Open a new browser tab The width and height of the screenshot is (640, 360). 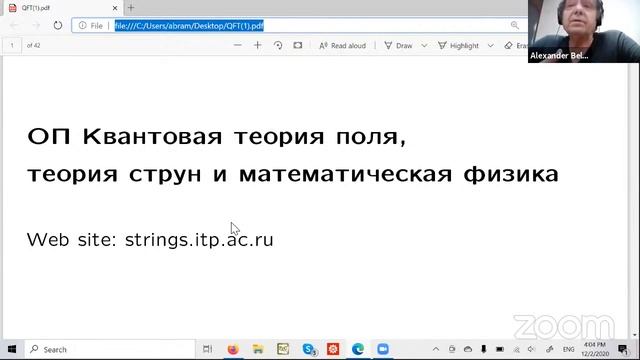131,8
